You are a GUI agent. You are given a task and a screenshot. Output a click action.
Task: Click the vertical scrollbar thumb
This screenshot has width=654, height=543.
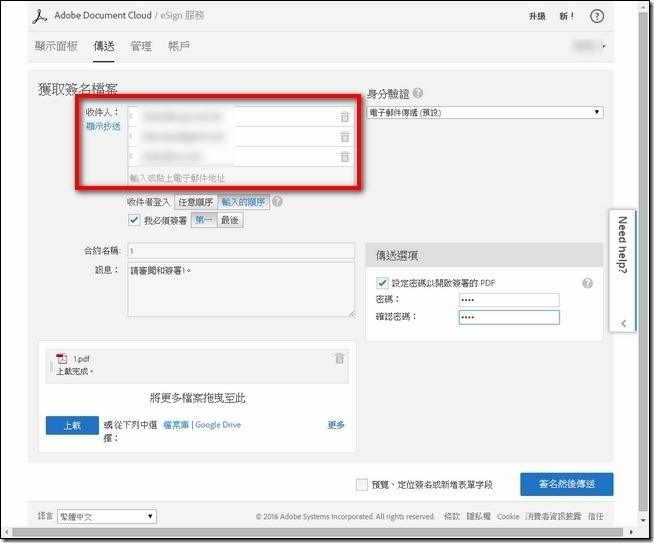click(x=643, y=261)
